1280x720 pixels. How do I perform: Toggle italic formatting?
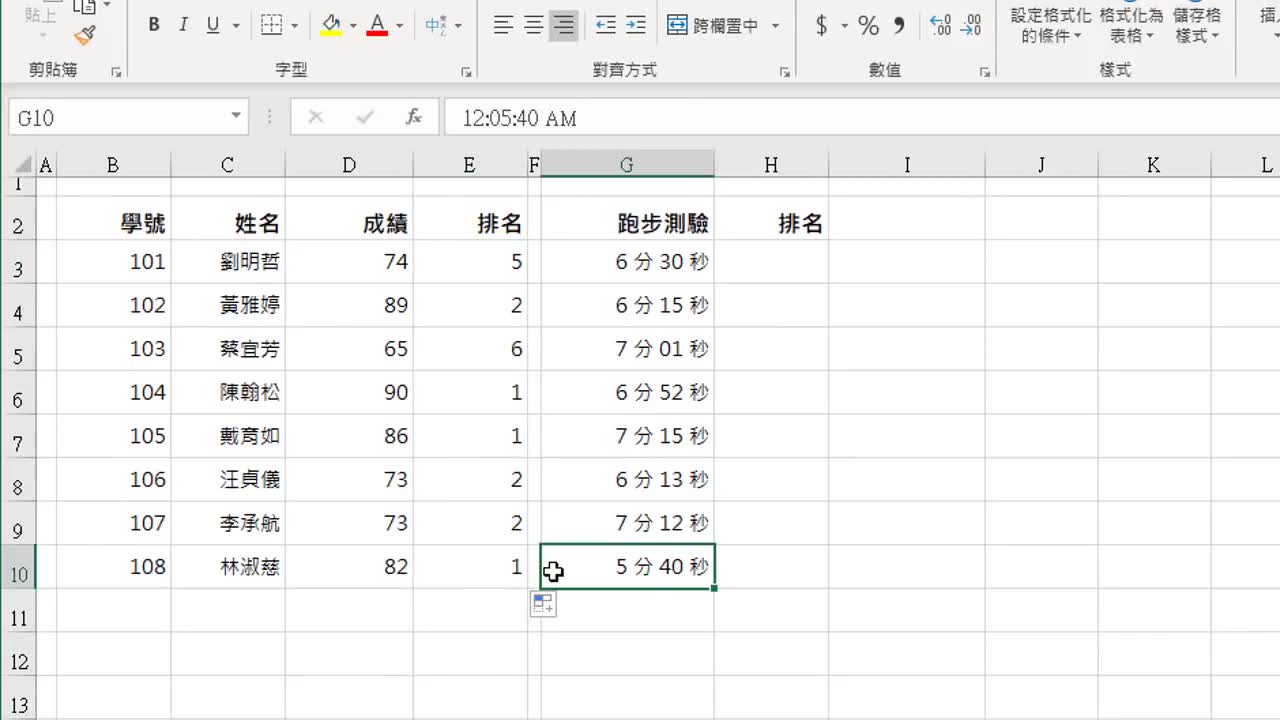(x=182, y=25)
